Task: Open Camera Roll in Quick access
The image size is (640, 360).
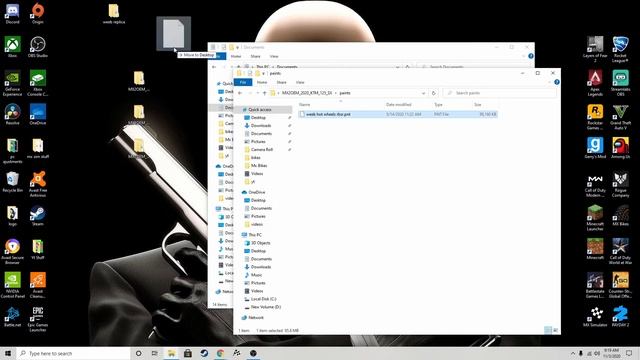Action: click(262, 150)
